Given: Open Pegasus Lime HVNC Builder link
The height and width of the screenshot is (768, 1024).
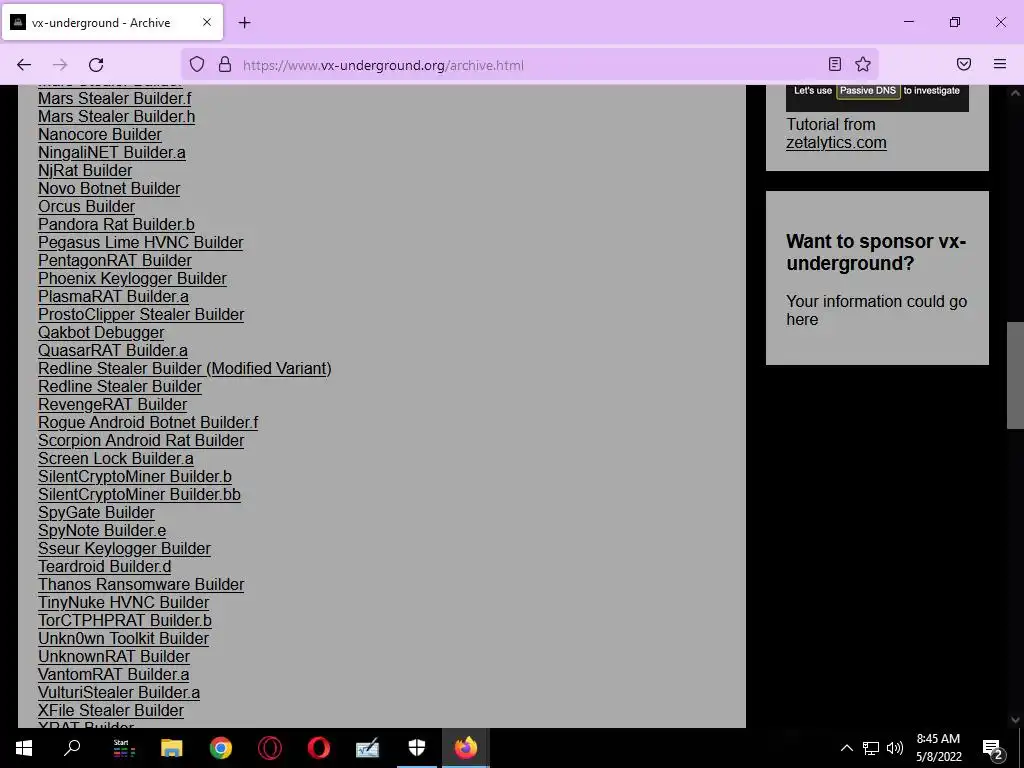Looking at the screenshot, I should click(140, 242).
